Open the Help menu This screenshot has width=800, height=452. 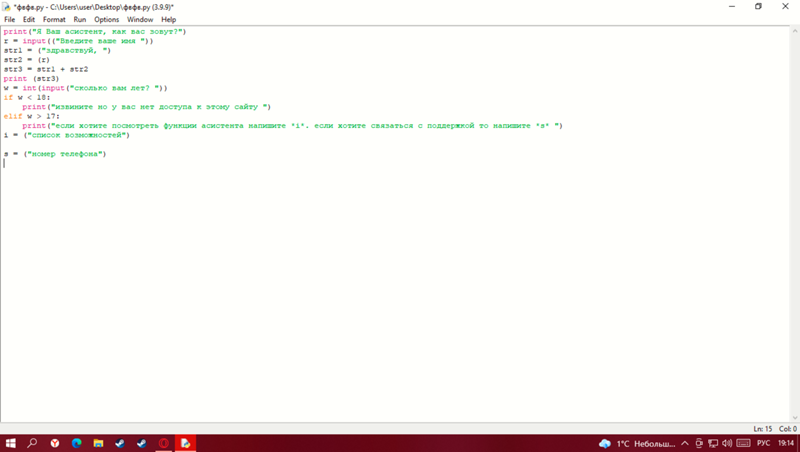pyautogui.click(x=168, y=19)
